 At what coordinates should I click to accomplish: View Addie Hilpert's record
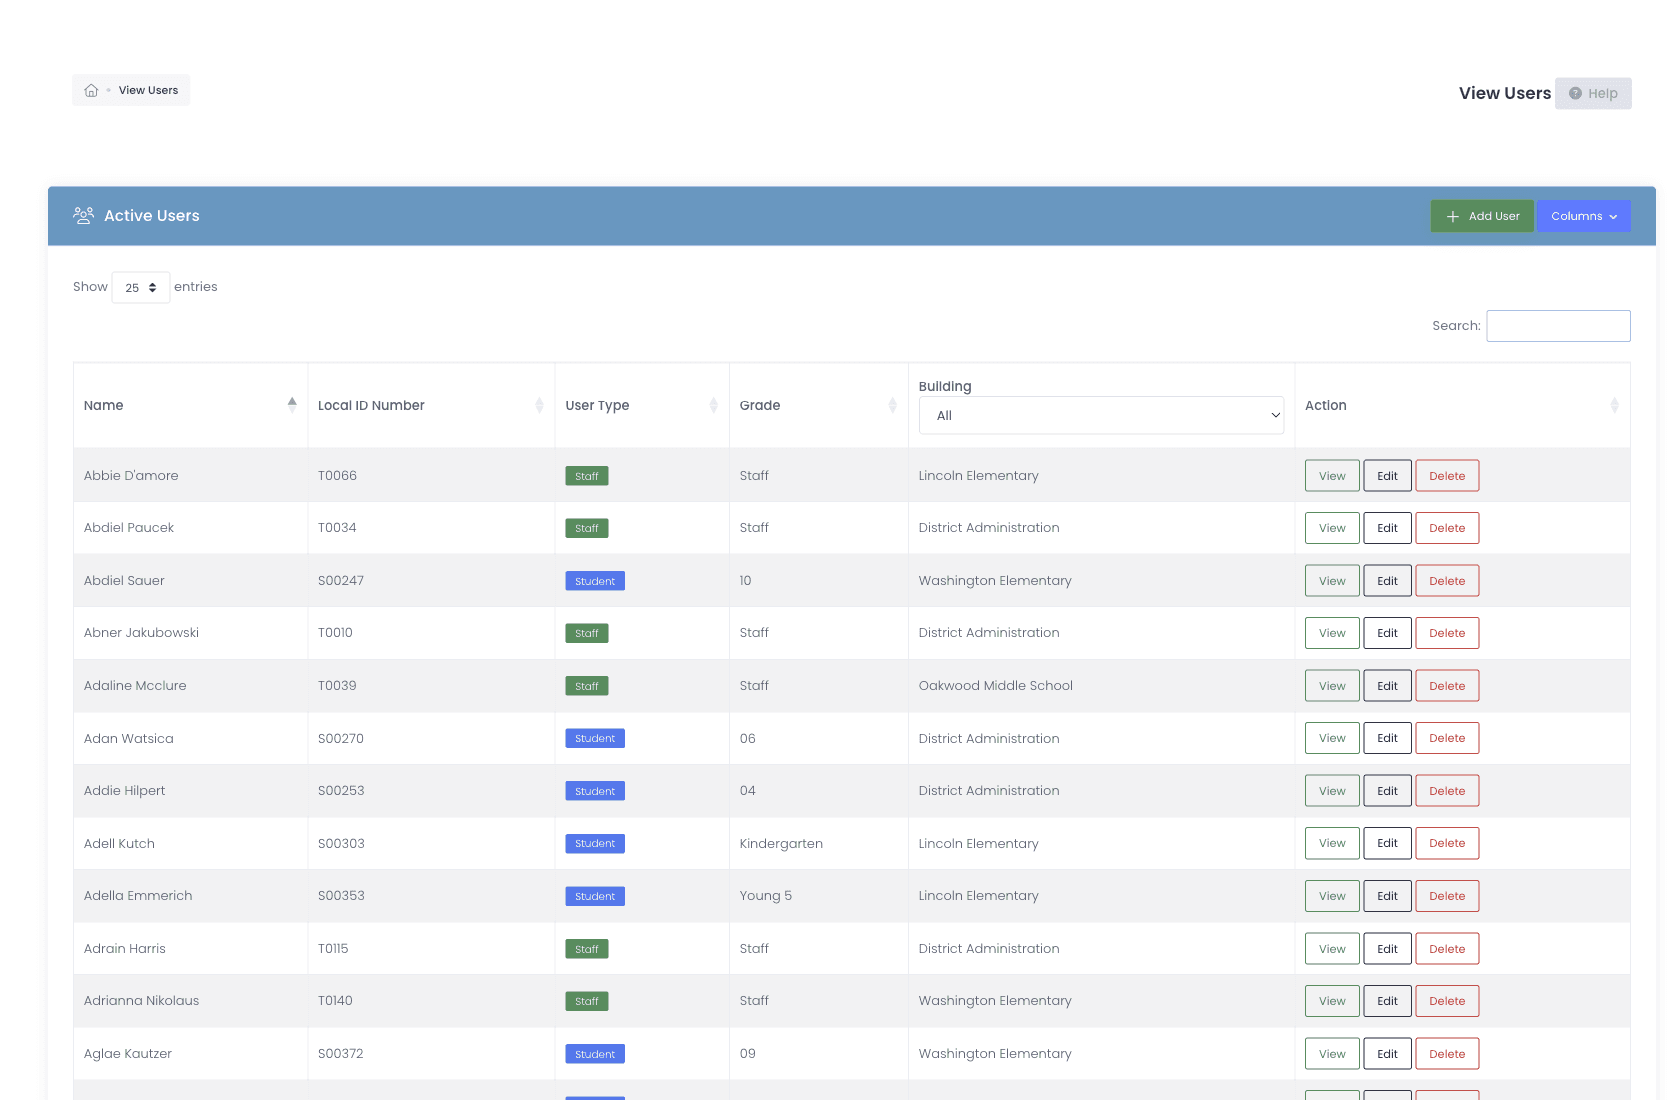1332,791
